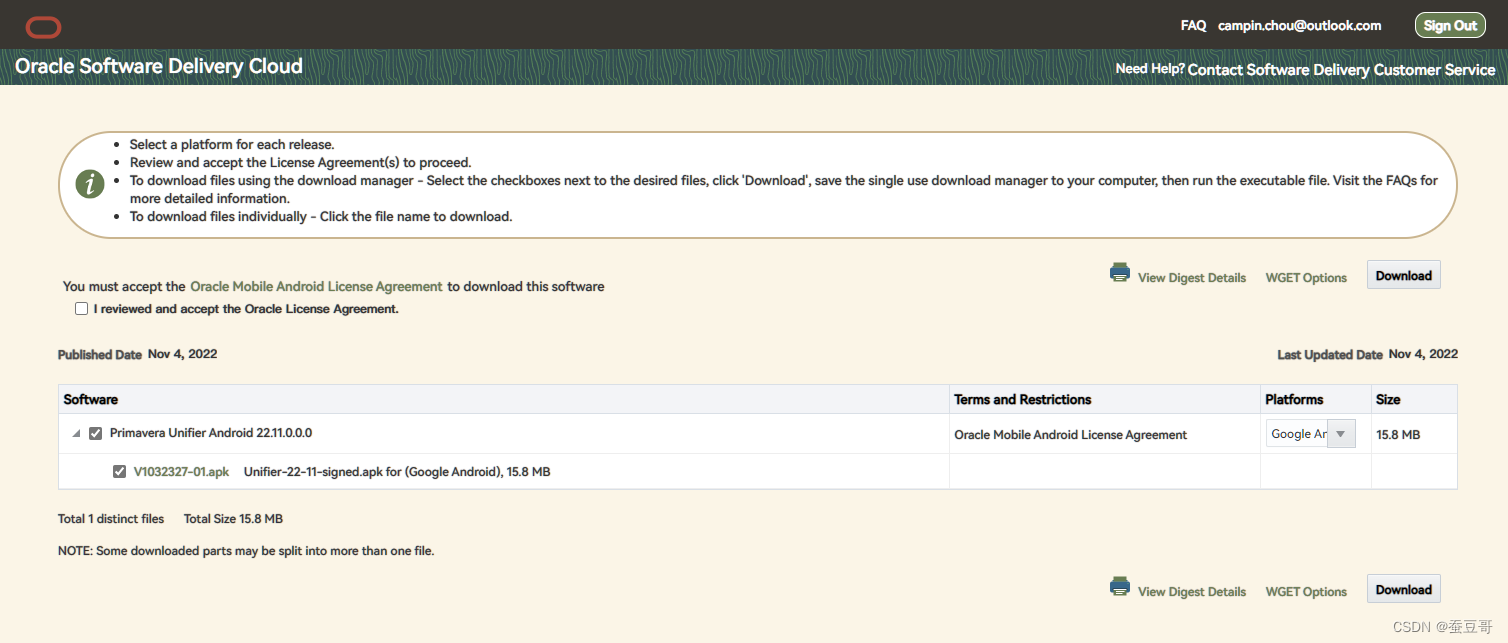
Task: Uncheck the Primavera Unifier Android 22.11.0.0.0 row
Action: [95, 433]
